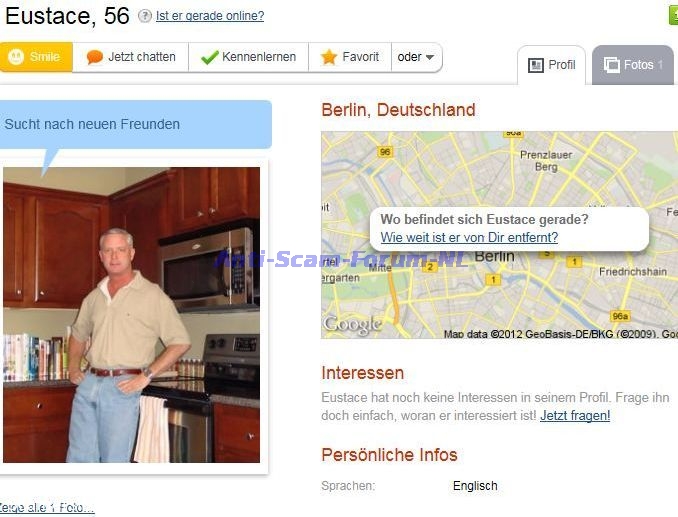Click the Fotos tab gallery icon
The height and width of the screenshot is (517, 678).
[x=611, y=65]
